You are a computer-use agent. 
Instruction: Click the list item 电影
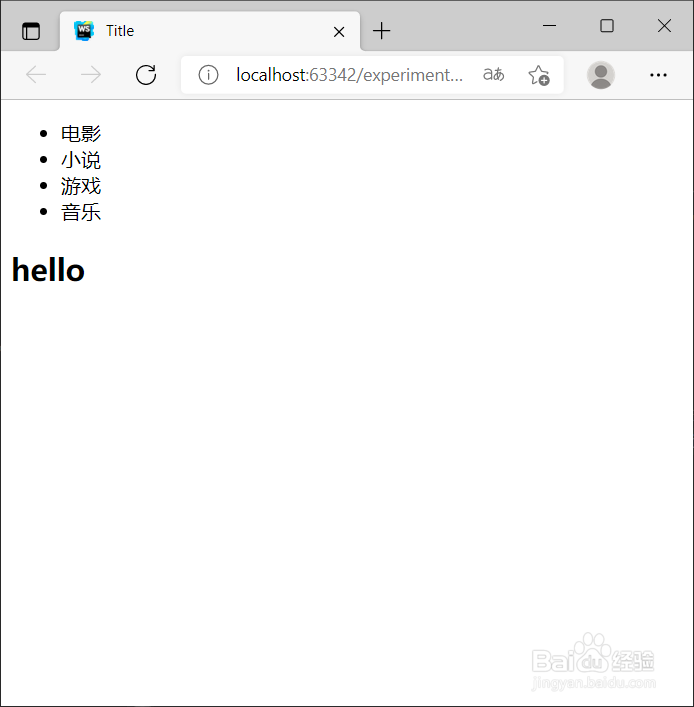(x=81, y=133)
